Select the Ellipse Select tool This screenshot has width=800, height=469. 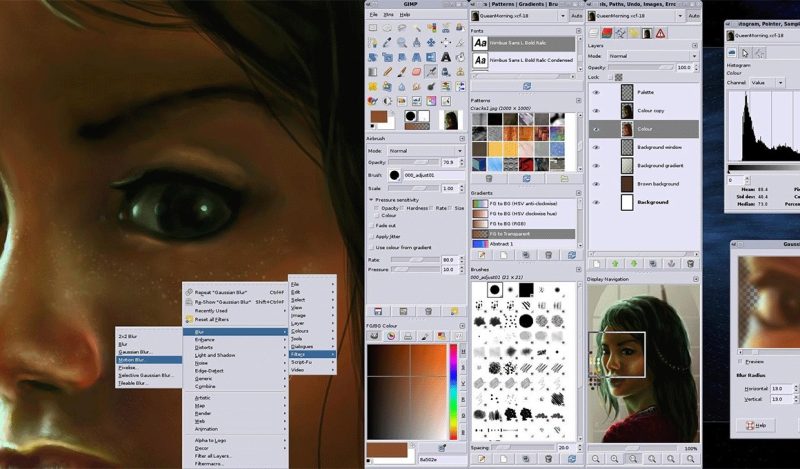(387, 28)
